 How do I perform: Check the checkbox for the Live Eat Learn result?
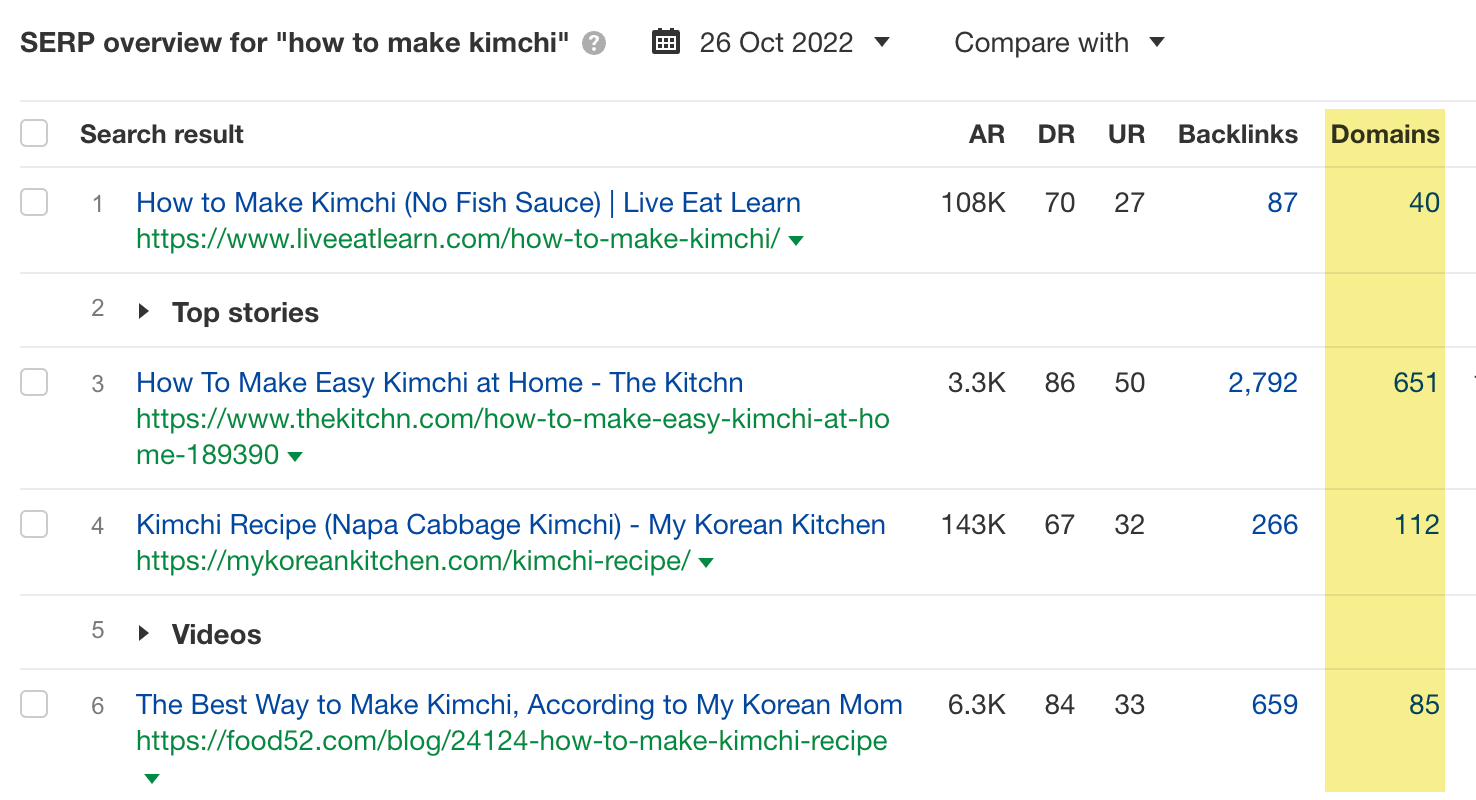tap(34, 201)
